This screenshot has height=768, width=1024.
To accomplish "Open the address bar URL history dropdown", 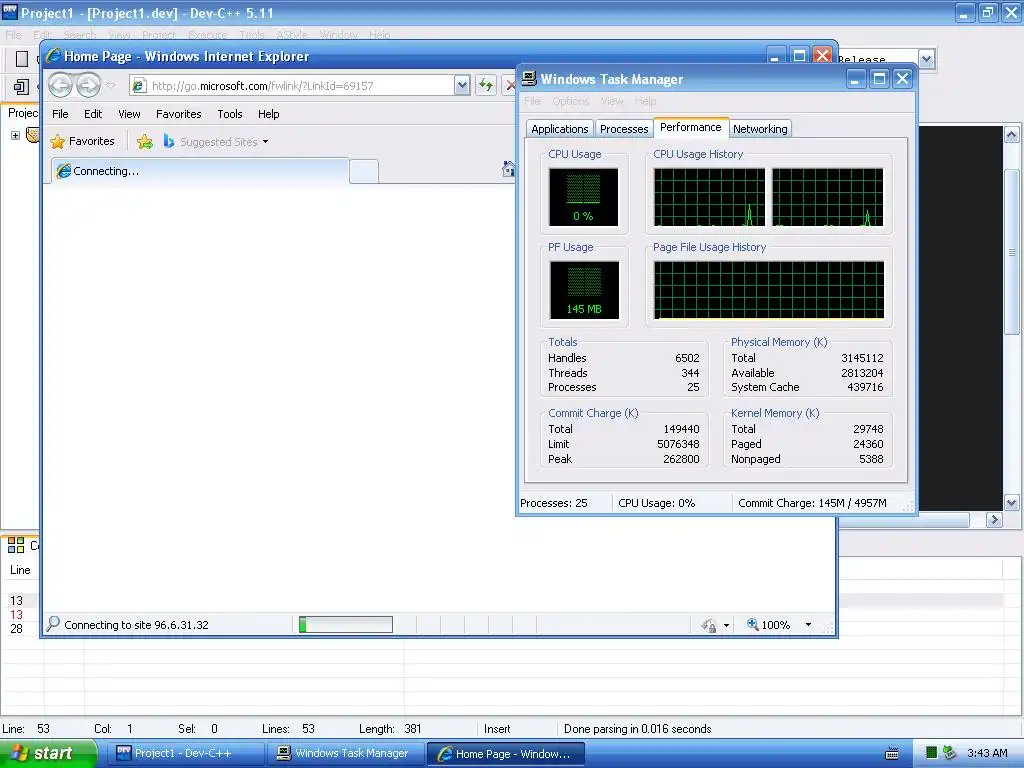I will 462,85.
